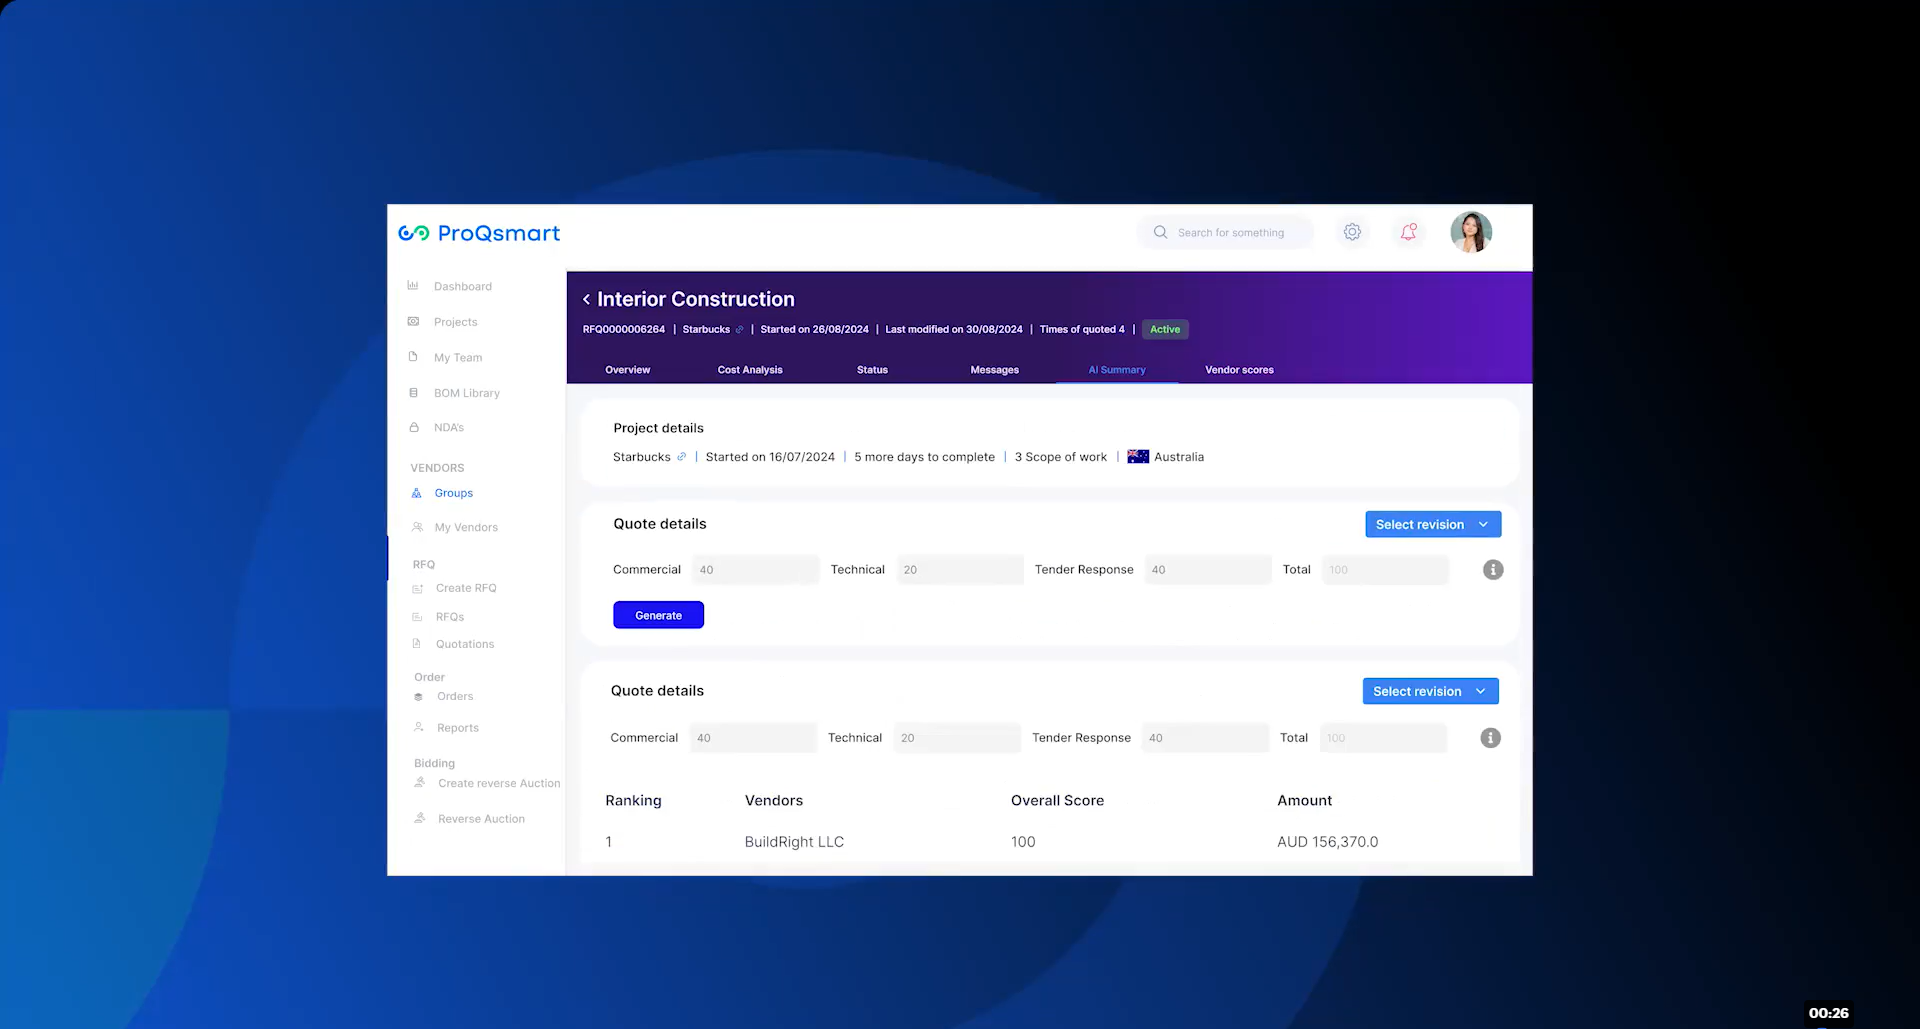
Task: Click the 'Ranking' column header
Action: [633, 801]
